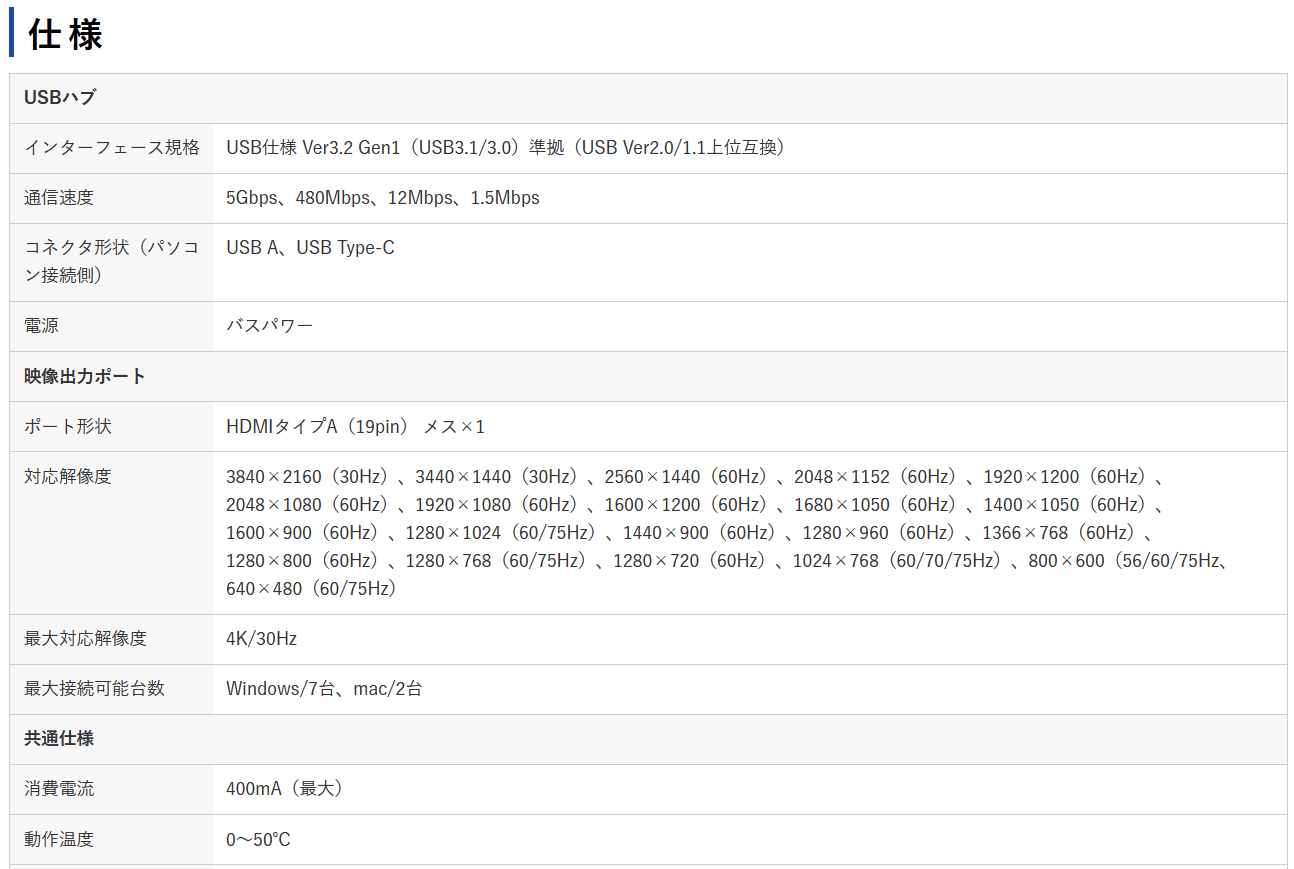Select the 通信速度 row label
Viewport: 1294px width, 869px height.
pyautogui.click(x=59, y=198)
